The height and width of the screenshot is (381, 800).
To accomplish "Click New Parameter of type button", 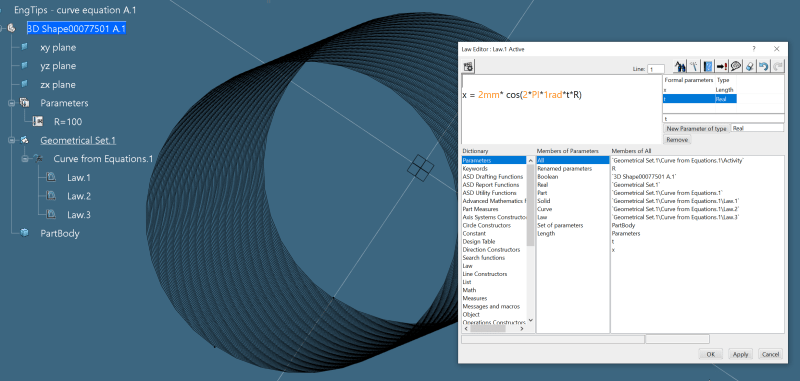I will coord(696,129).
